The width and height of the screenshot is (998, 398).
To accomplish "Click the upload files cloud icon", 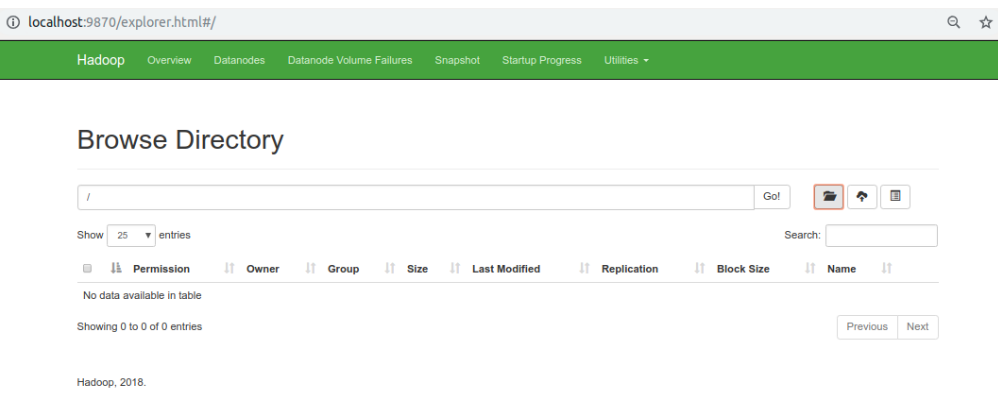I will click(x=862, y=197).
